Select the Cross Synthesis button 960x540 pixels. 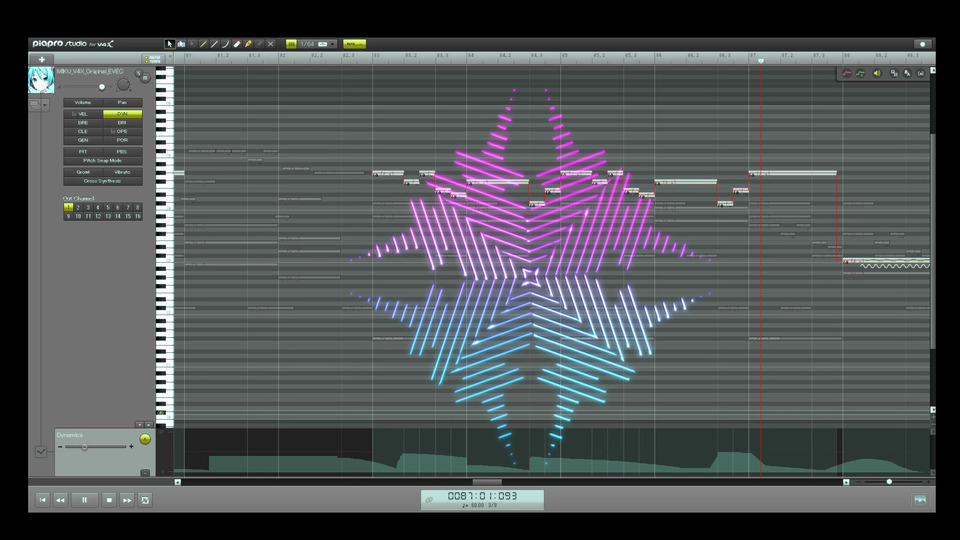pyautogui.click(x=103, y=181)
